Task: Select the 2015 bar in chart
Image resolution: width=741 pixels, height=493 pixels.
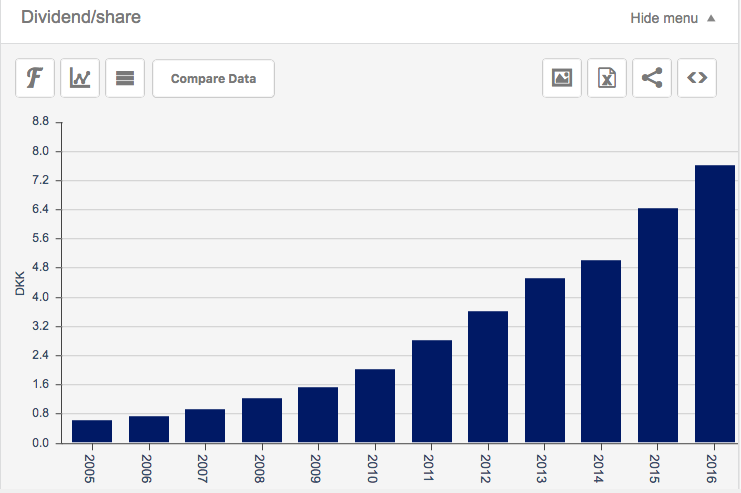Action: click(658, 325)
